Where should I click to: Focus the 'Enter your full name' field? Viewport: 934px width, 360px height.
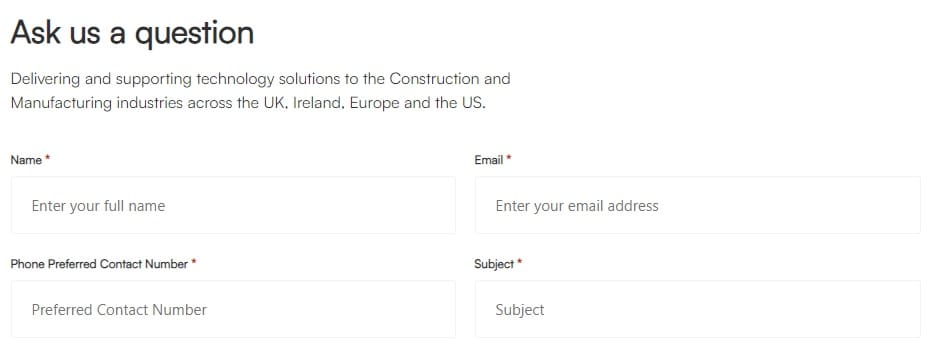coord(233,205)
